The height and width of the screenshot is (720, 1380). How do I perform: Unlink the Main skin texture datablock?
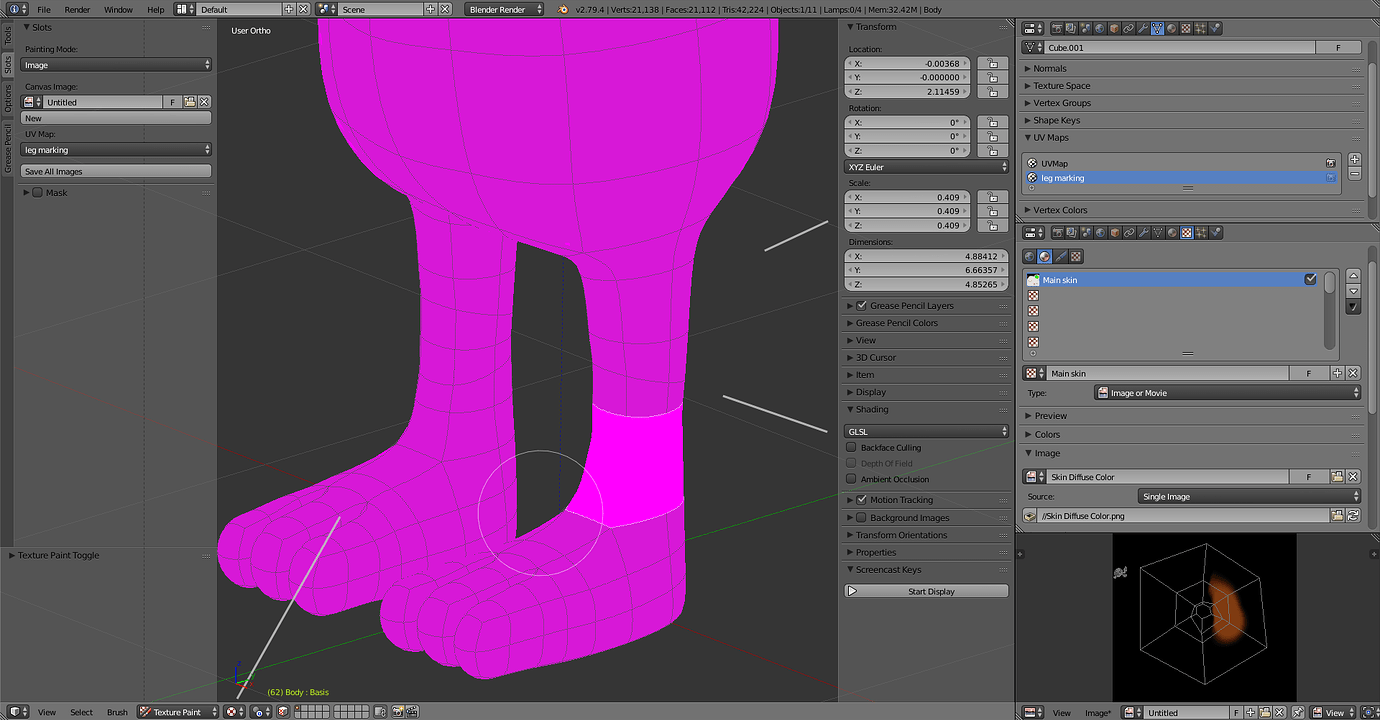point(1353,373)
